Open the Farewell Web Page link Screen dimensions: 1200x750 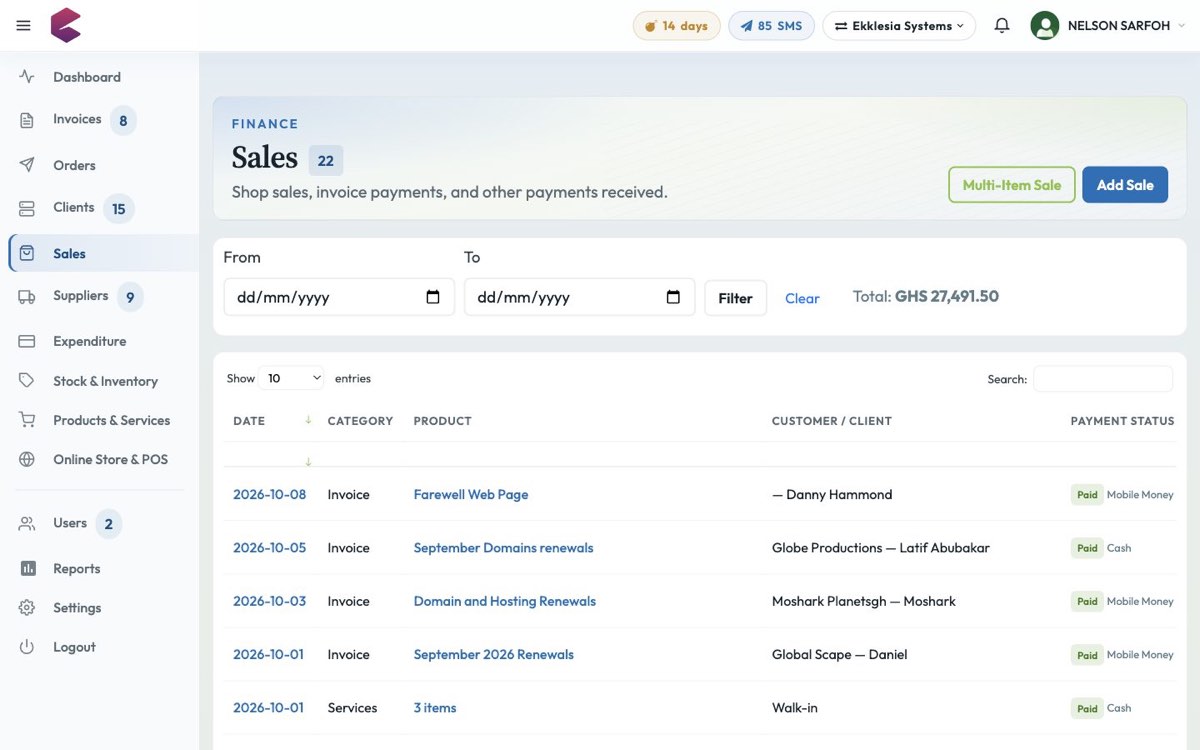tap(471, 494)
